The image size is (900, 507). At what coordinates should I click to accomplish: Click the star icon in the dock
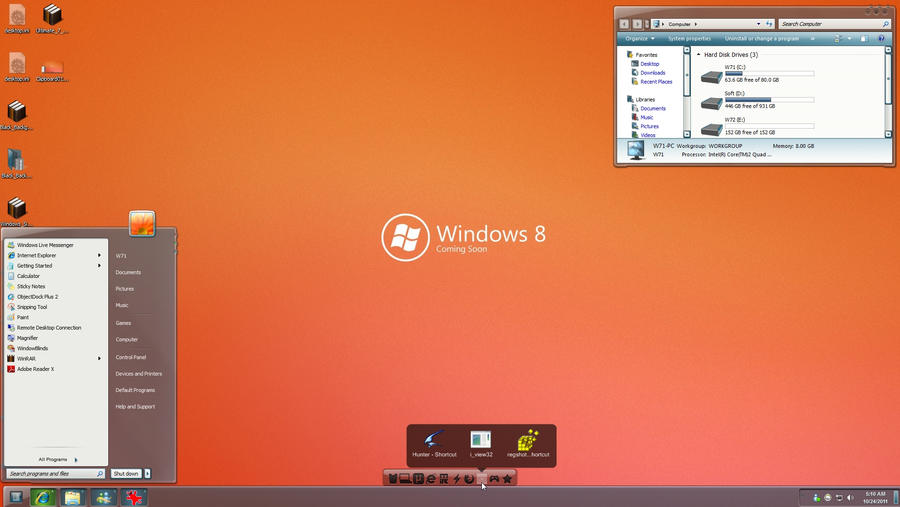coord(507,478)
